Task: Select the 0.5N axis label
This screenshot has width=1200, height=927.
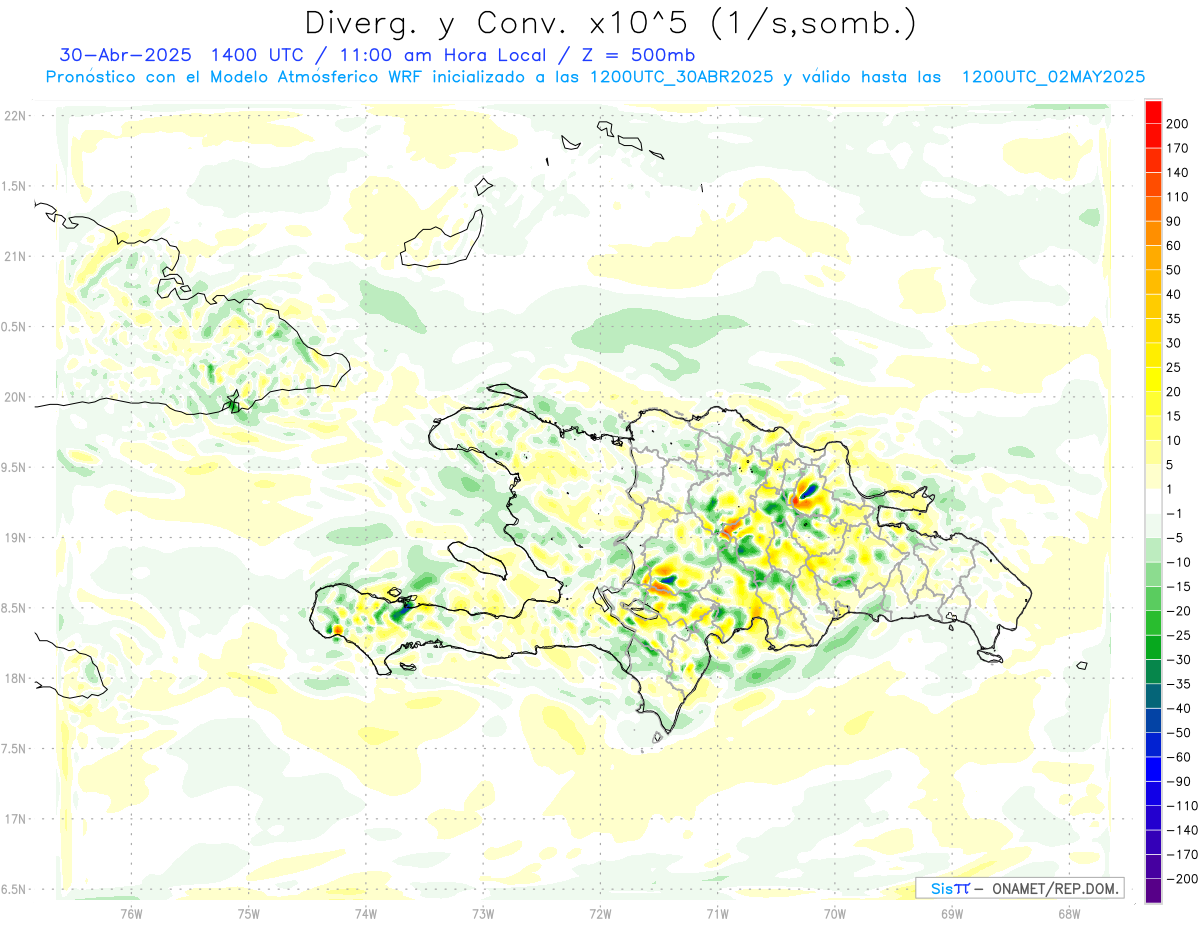Action: [15, 327]
